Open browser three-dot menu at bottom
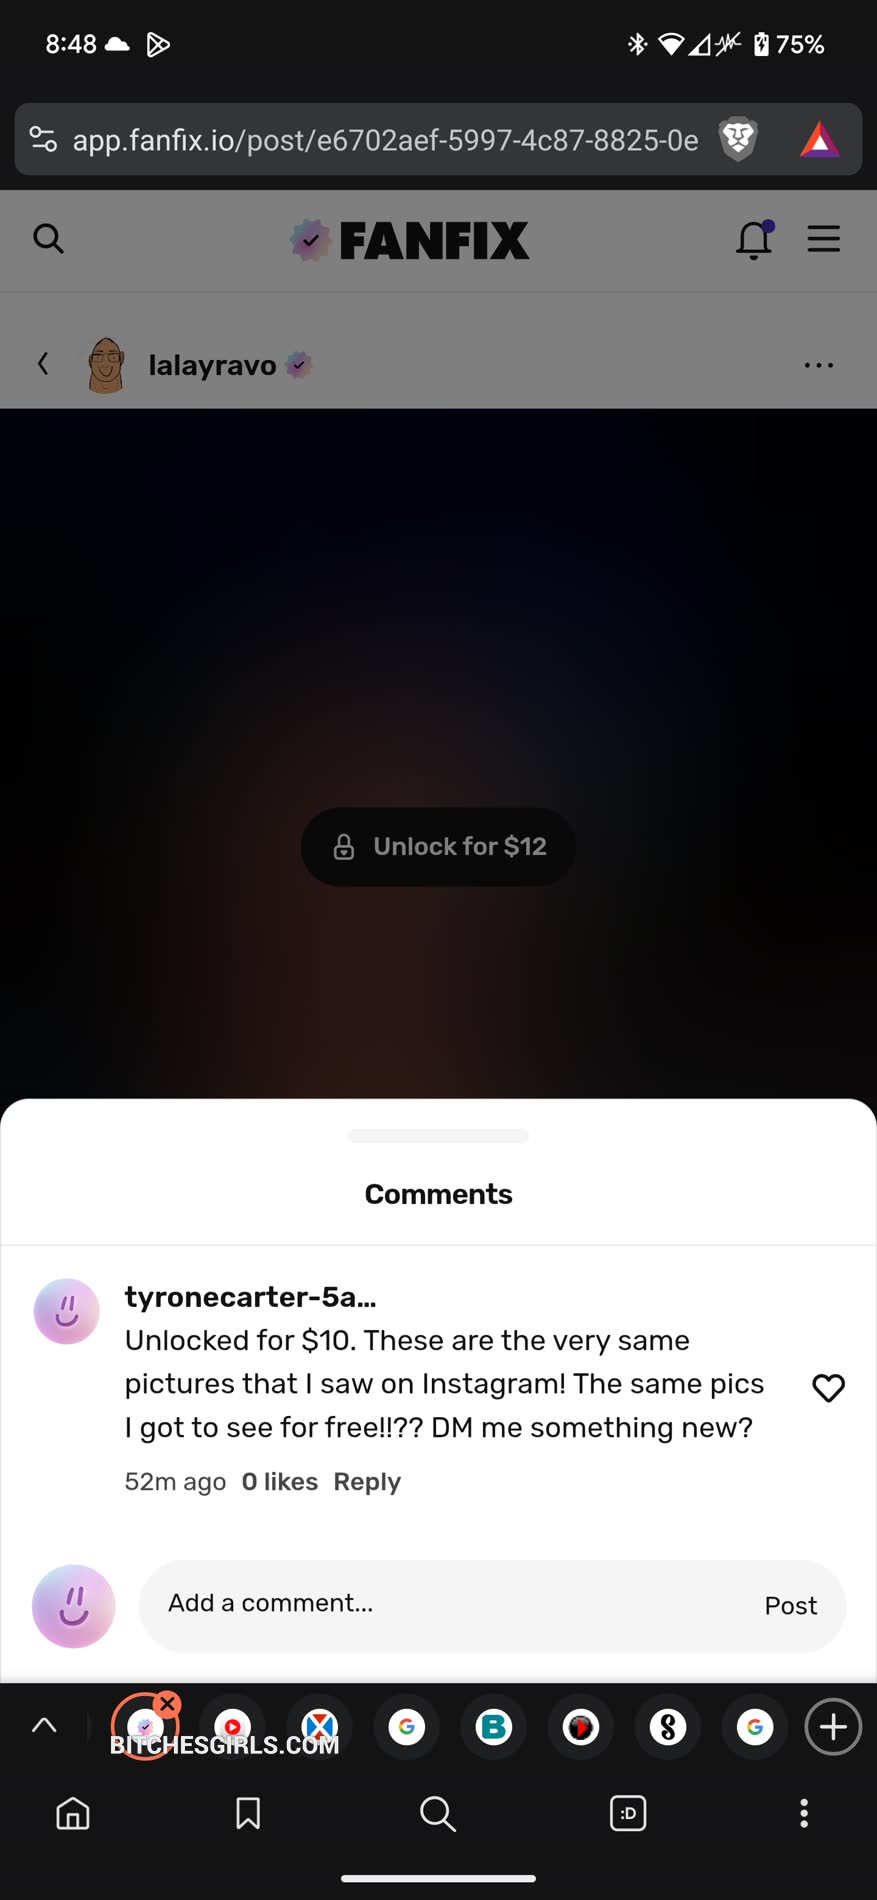The image size is (877, 1900). (x=804, y=1813)
